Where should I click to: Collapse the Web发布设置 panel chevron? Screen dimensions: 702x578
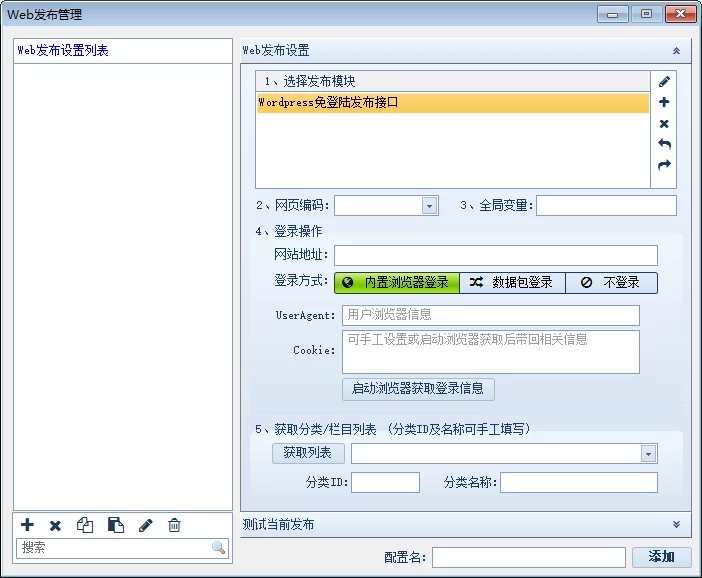[x=676, y=51]
